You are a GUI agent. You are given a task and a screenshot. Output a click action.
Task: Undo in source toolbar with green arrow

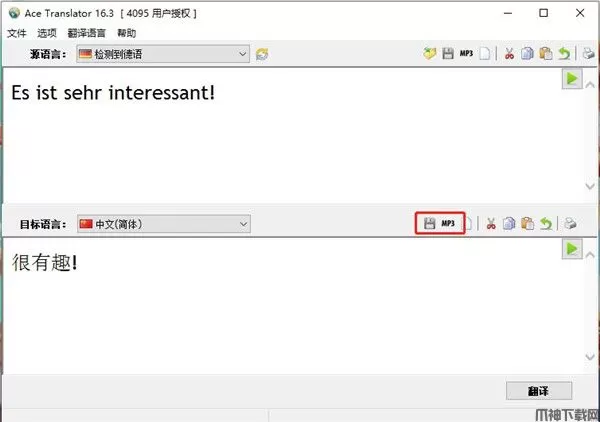point(564,54)
